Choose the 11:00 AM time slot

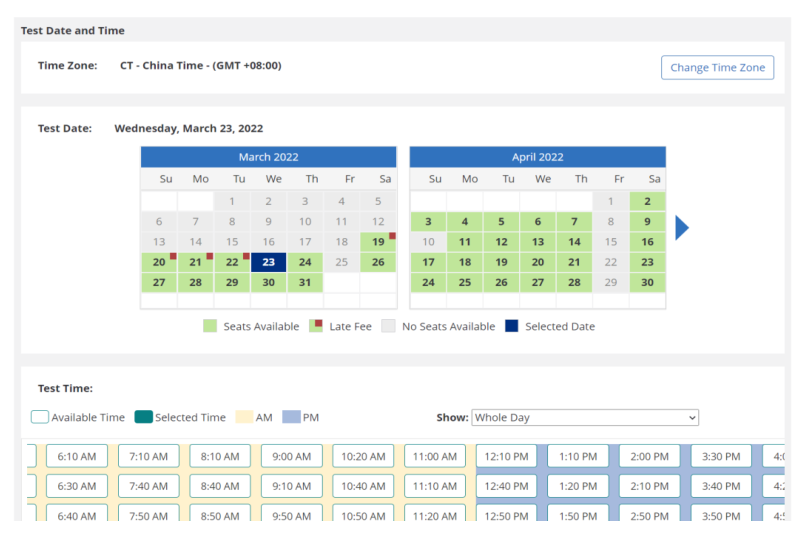pos(435,456)
